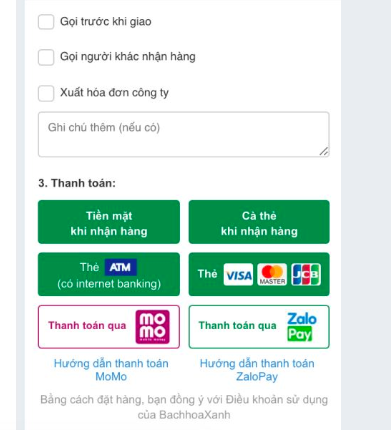Click the MasterCard logo
This screenshot has height=430, width=391.
point(272,274)
